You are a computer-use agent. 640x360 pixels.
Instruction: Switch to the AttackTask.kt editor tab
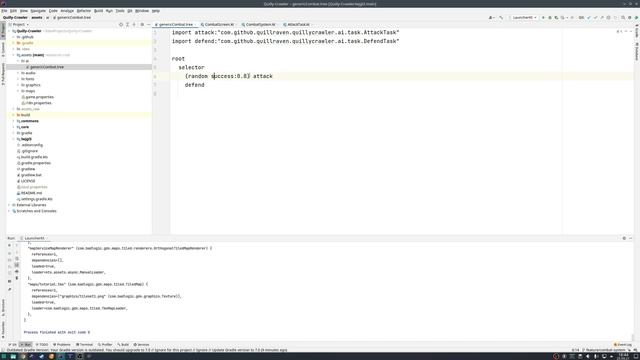298,24
